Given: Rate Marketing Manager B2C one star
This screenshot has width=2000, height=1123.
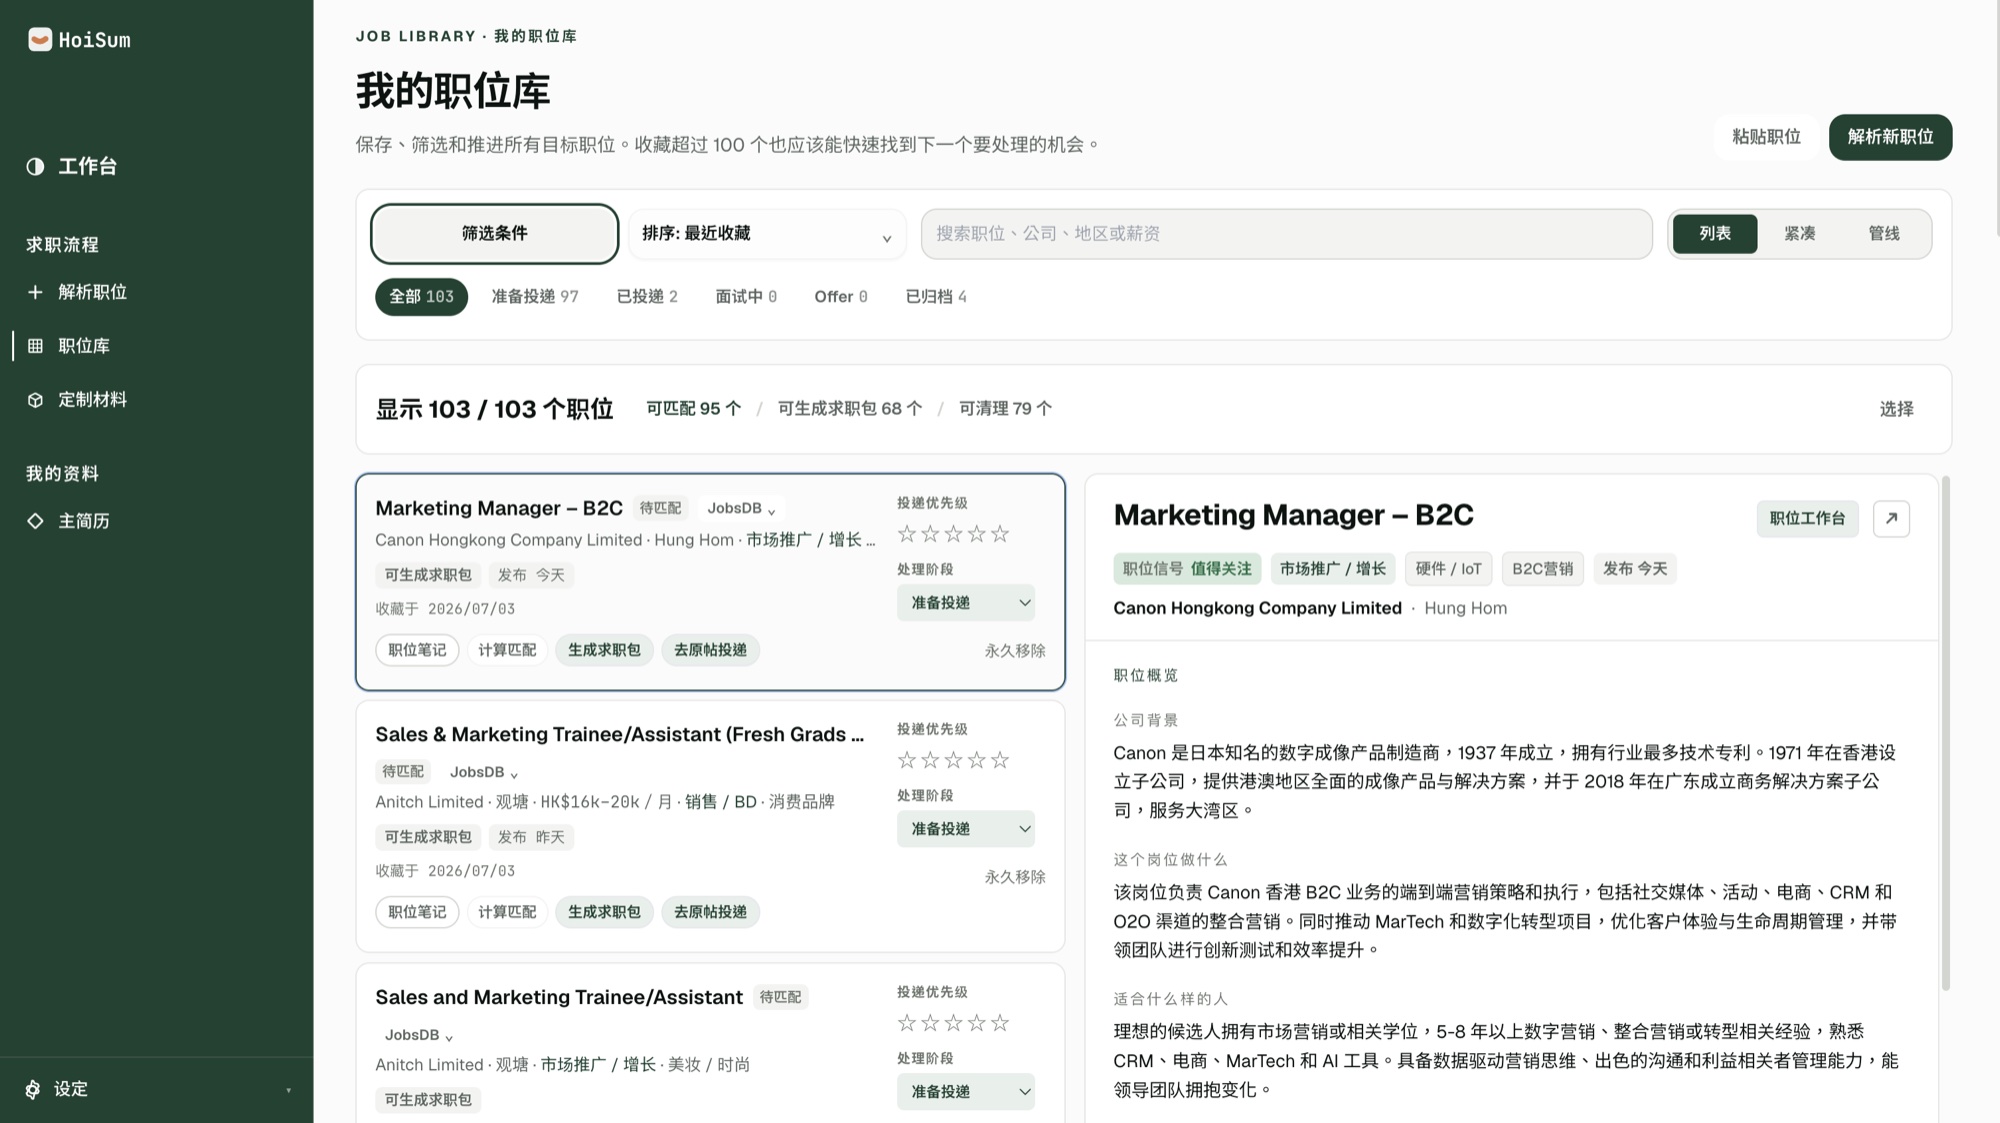Looking at the screenshot, I should (x=907, y=534).
